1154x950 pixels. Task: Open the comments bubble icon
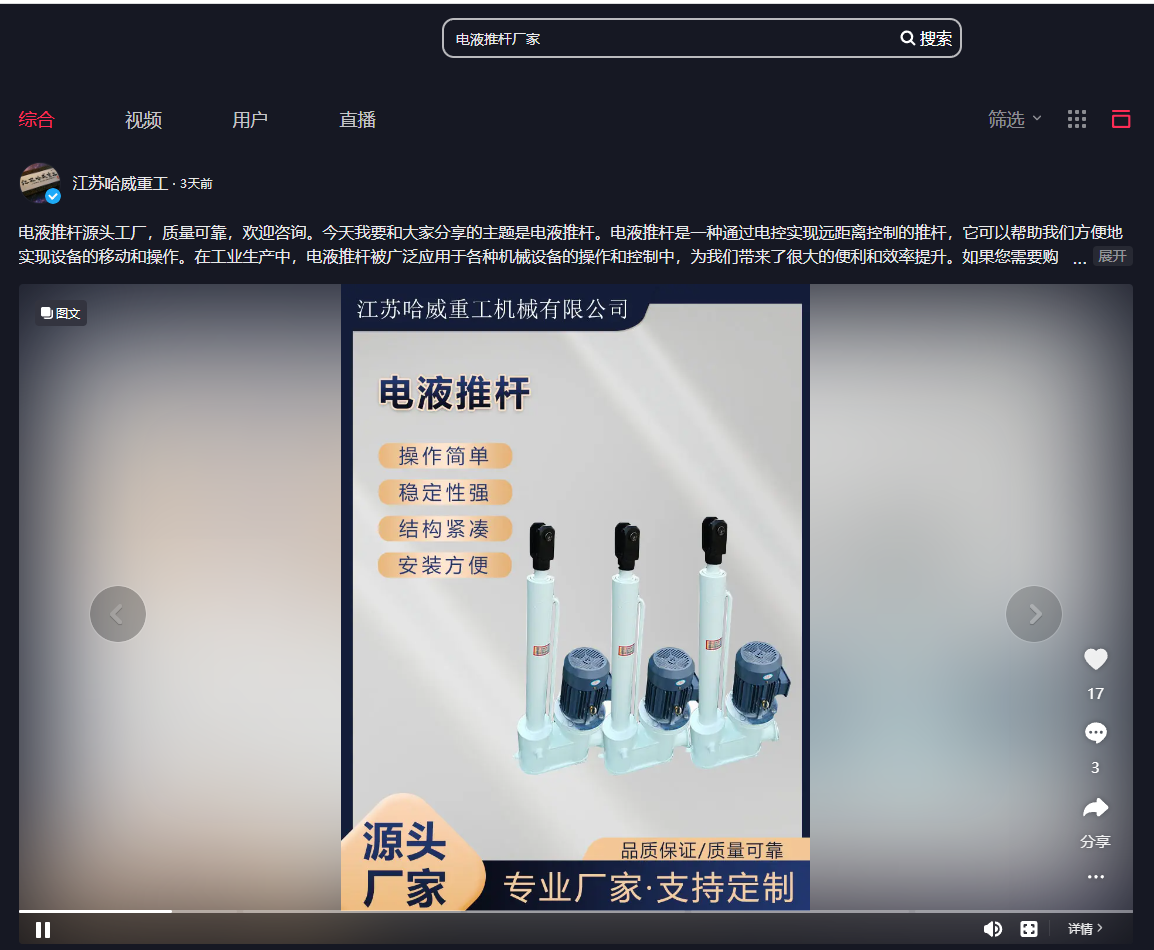pos(1096,734)
